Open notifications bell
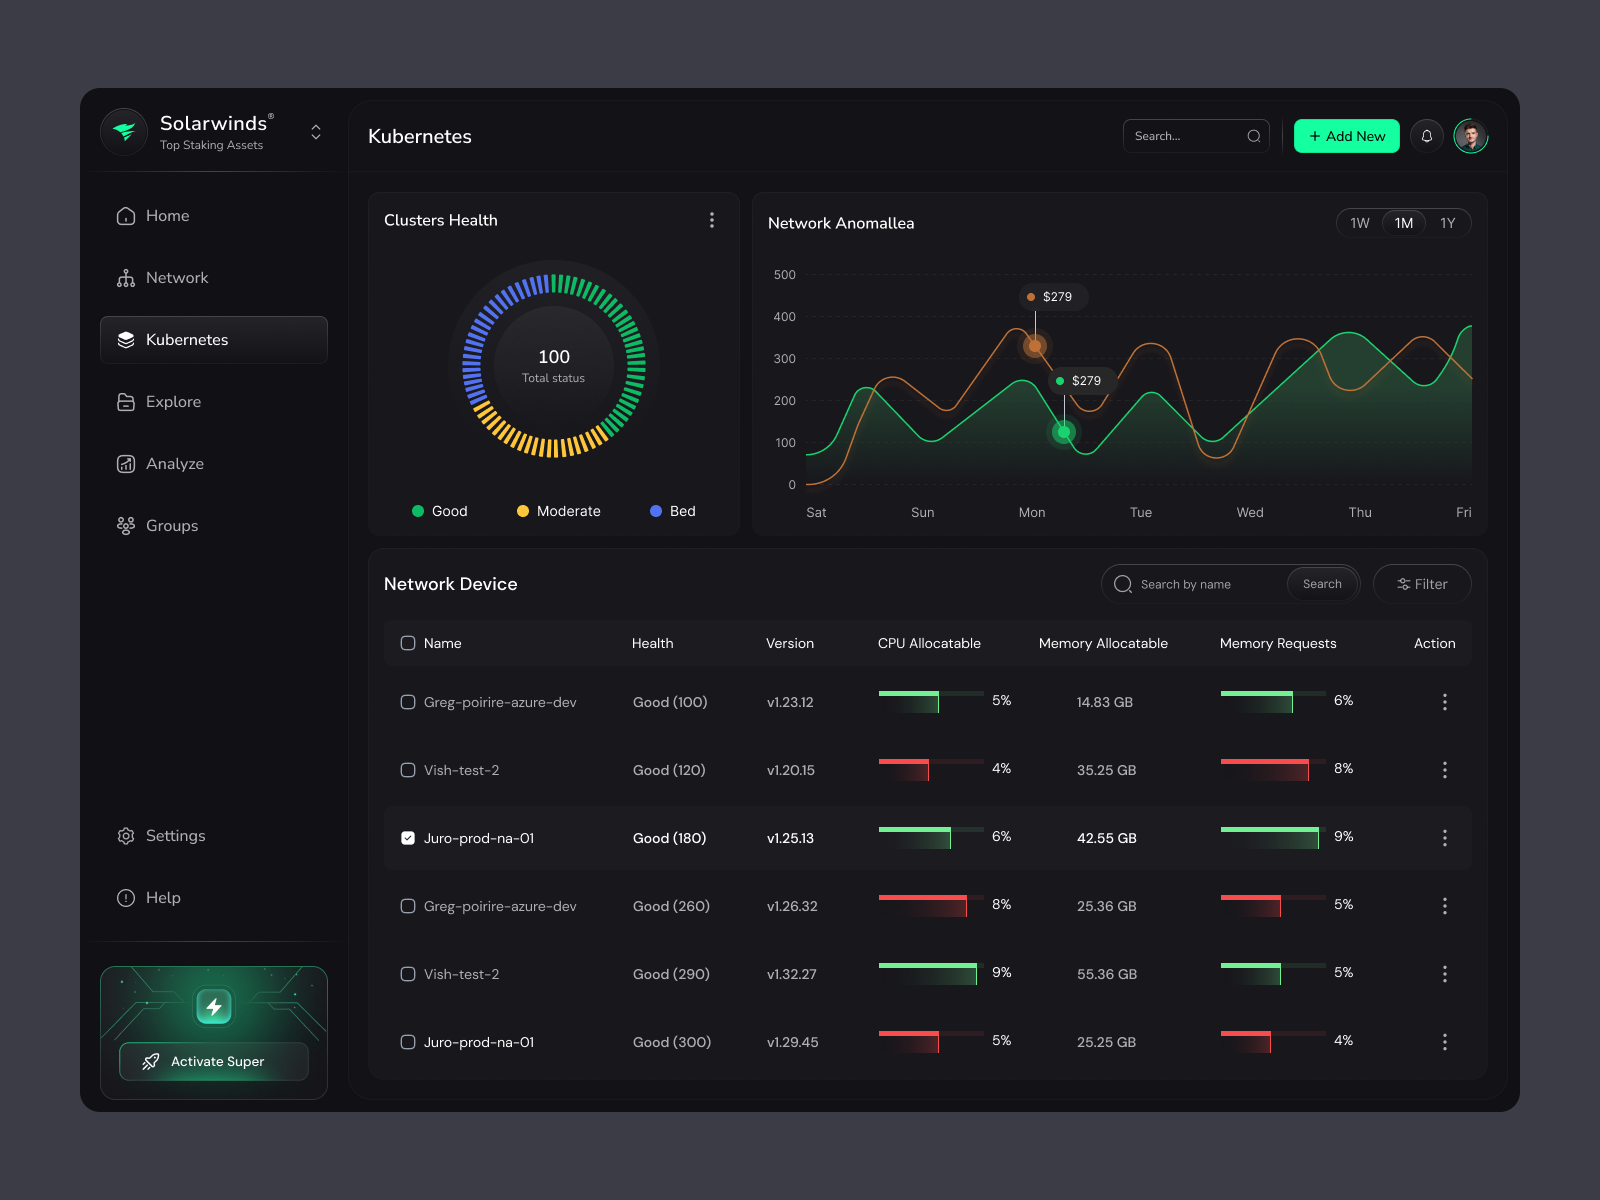This screenshot has width=1600, height=1200. (1427, 136)
